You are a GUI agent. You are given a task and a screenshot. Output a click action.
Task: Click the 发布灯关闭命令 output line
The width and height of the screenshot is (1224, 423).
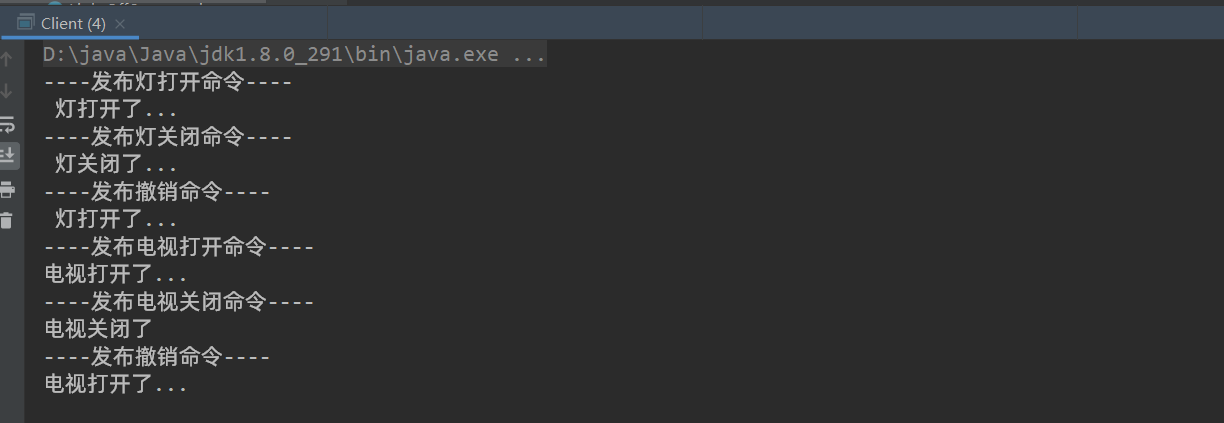168,137
